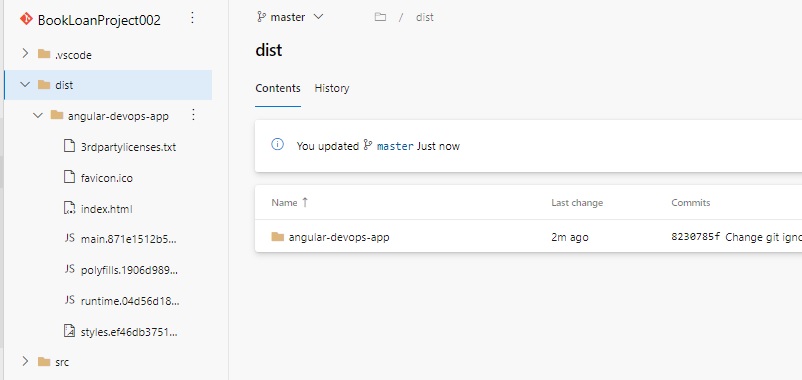Click the 'dist' page heading
The image size is (802, 380).
(x=269, y=50)
